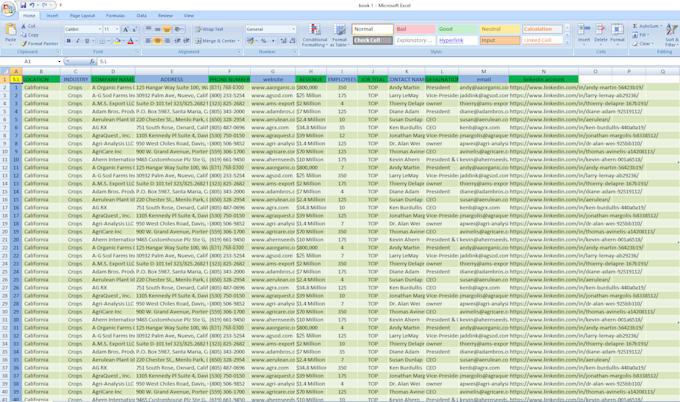Switch to the Page Layout tab
680x402 pixels.
point(82,16)
